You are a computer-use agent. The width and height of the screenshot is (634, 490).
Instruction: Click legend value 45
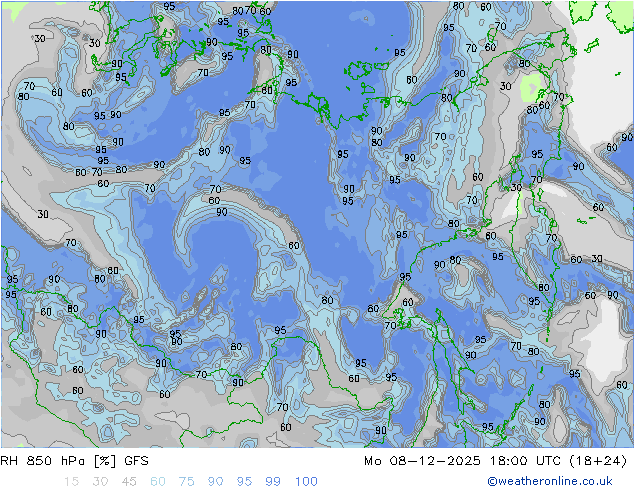(x=129, y=482)
